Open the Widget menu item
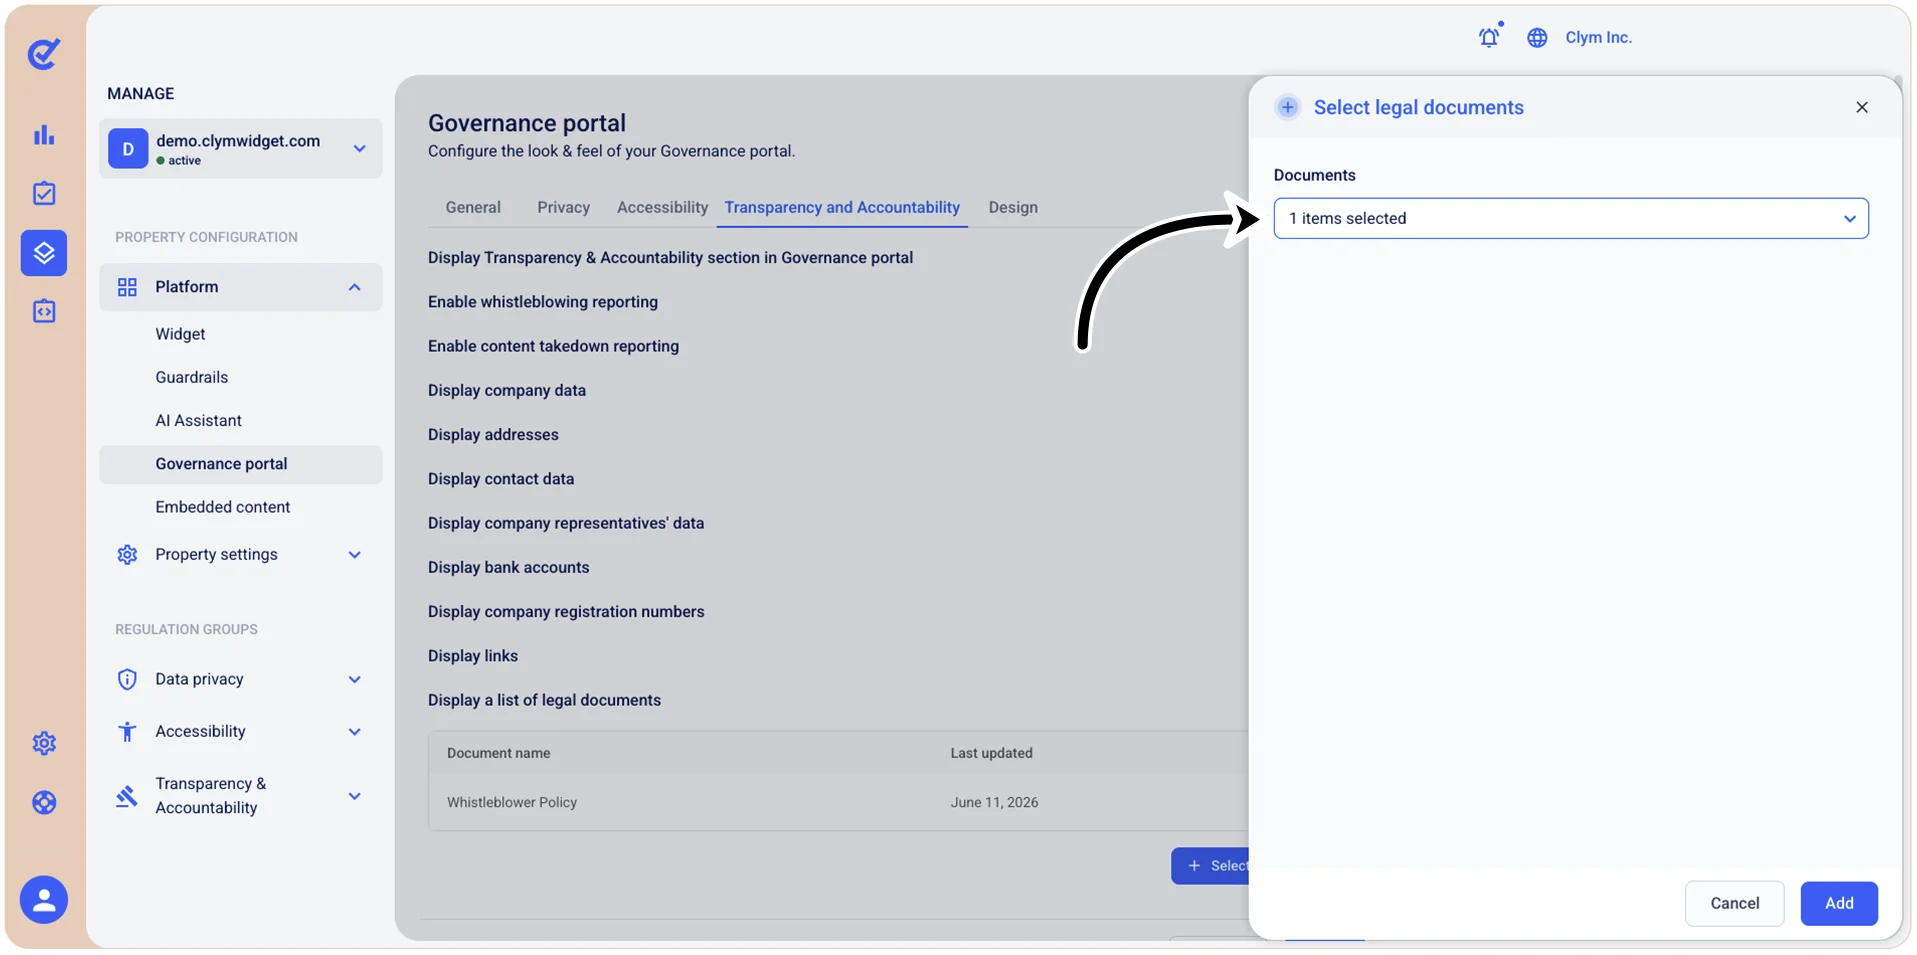The width and height of the screenshot is (1917, 955). click(x=180, y=334)
